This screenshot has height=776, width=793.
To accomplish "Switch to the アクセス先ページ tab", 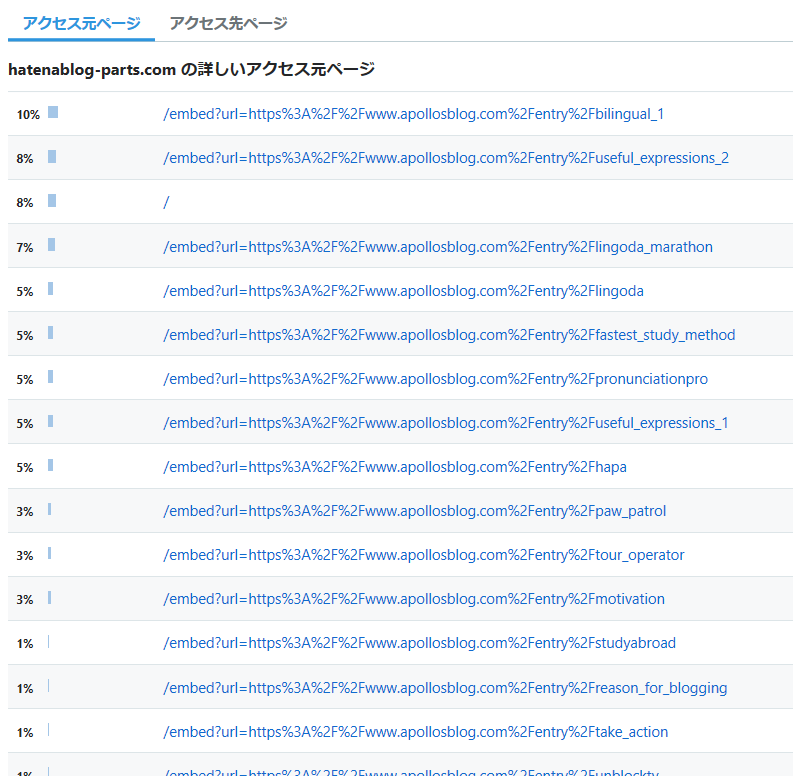I will coord(228,23).
